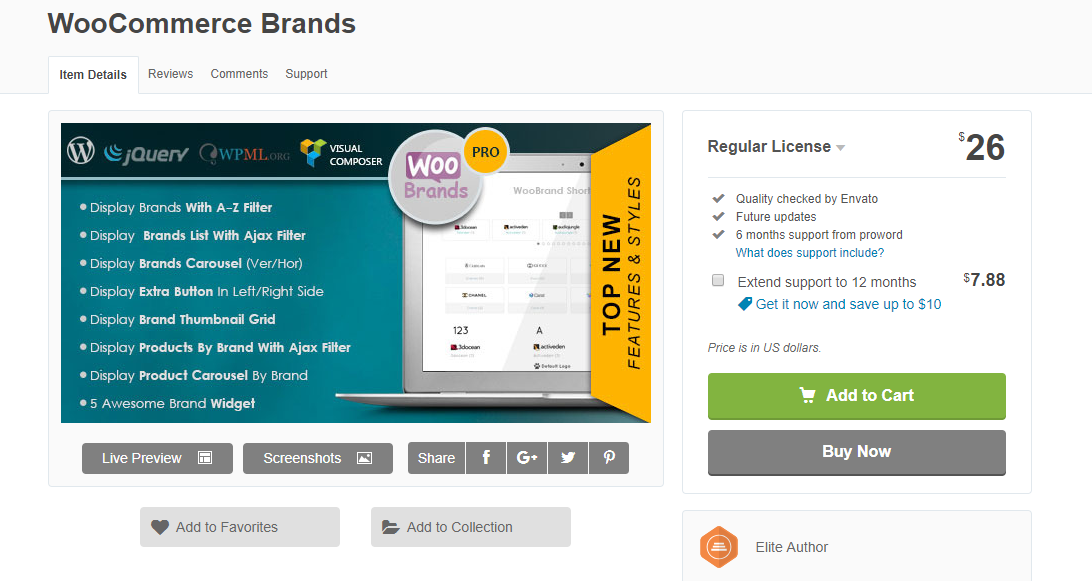The width and height of the screenshot is (1092, 581).
Task: Click Price is in US dollars note
Action: [x=765, y=348]
